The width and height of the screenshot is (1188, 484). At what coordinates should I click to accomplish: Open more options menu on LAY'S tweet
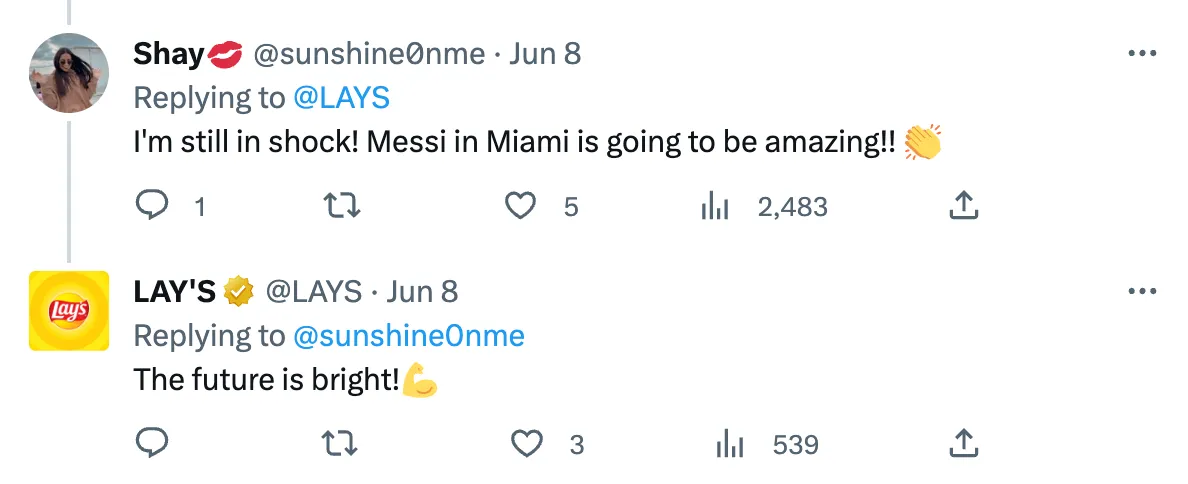pyautogui.click(x=1141, y=291)
